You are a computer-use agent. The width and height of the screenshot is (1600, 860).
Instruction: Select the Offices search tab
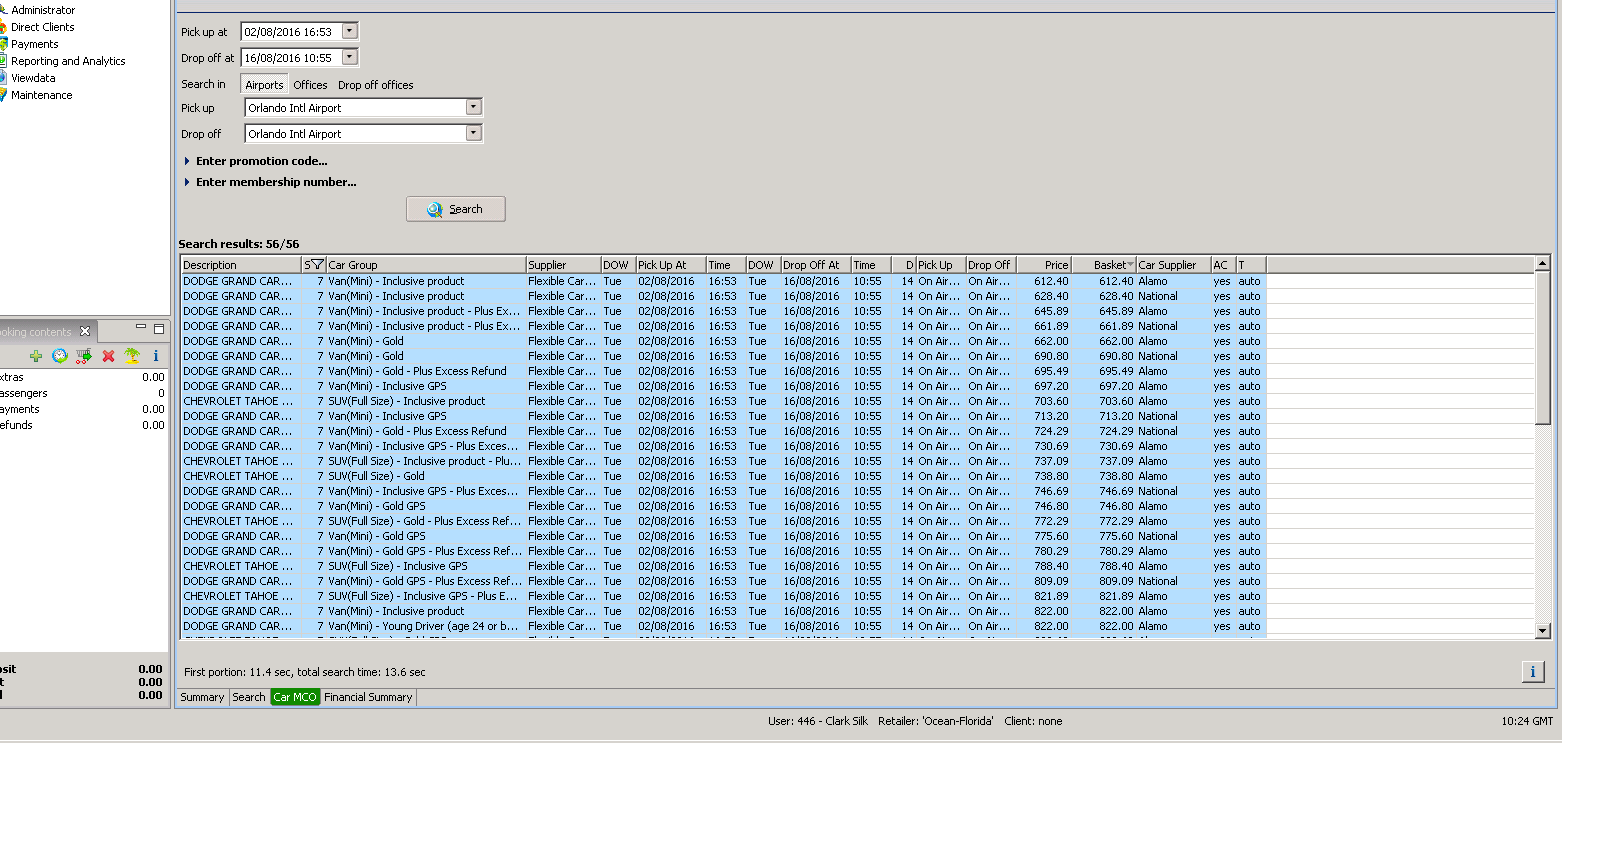click(310, 85)
